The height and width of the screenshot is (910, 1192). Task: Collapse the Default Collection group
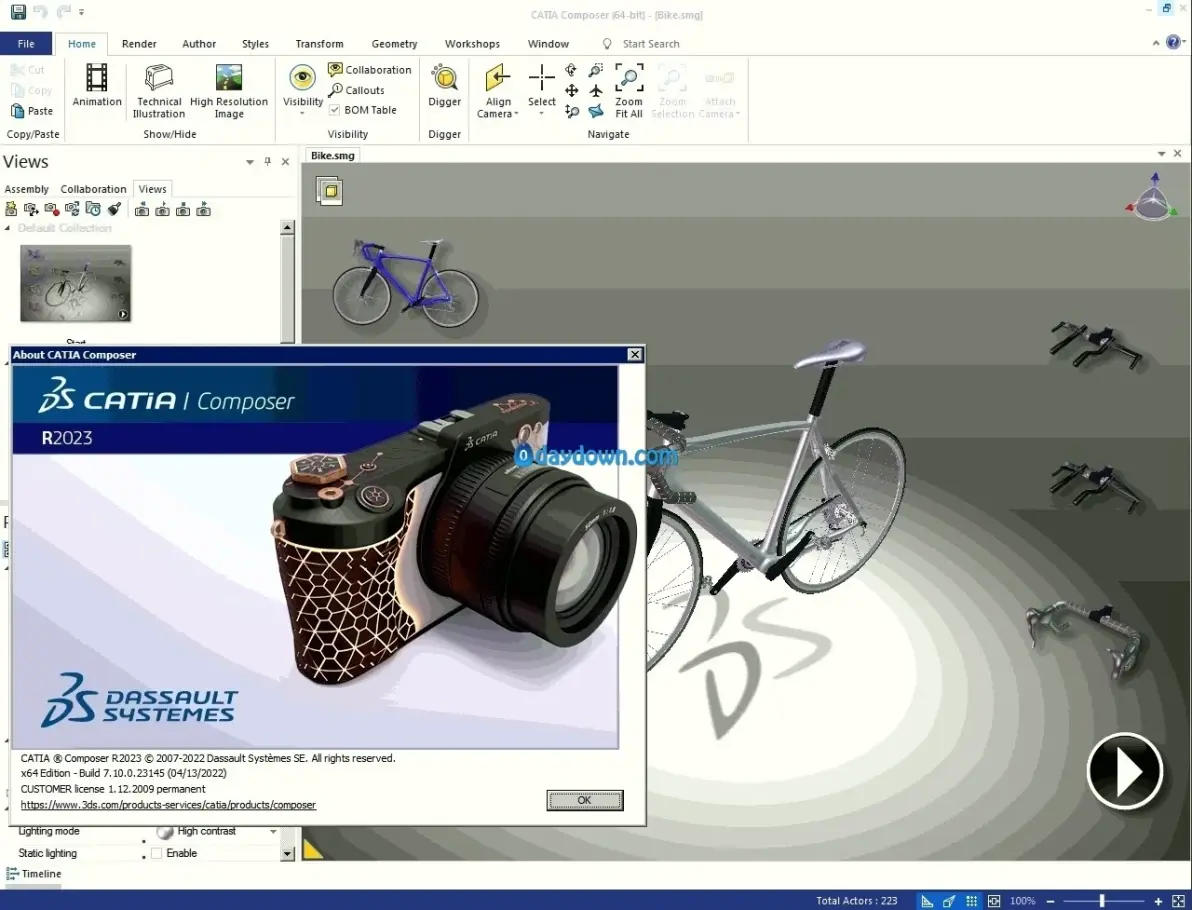pyautogui.click(x=8, y=228)
